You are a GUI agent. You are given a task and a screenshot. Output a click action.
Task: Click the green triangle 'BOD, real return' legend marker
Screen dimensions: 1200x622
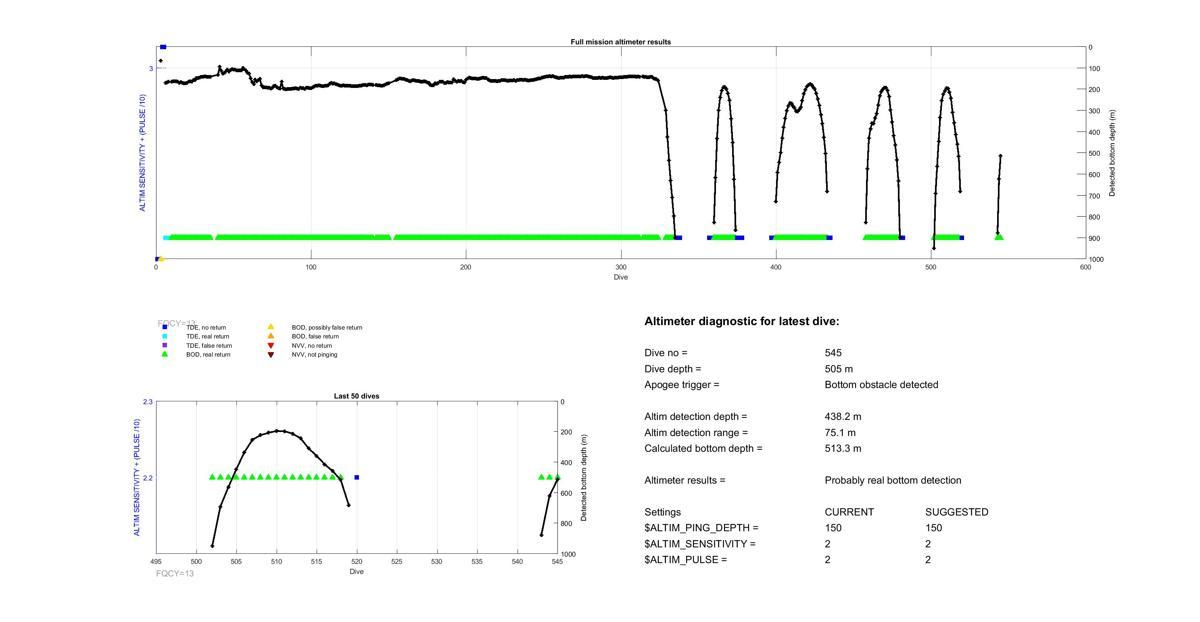pyautogui.click(x=165, y=355)
